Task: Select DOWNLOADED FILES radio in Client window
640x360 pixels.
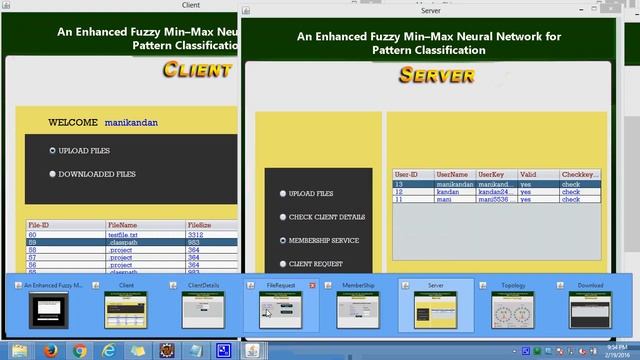Action: [x=52, y=174]
